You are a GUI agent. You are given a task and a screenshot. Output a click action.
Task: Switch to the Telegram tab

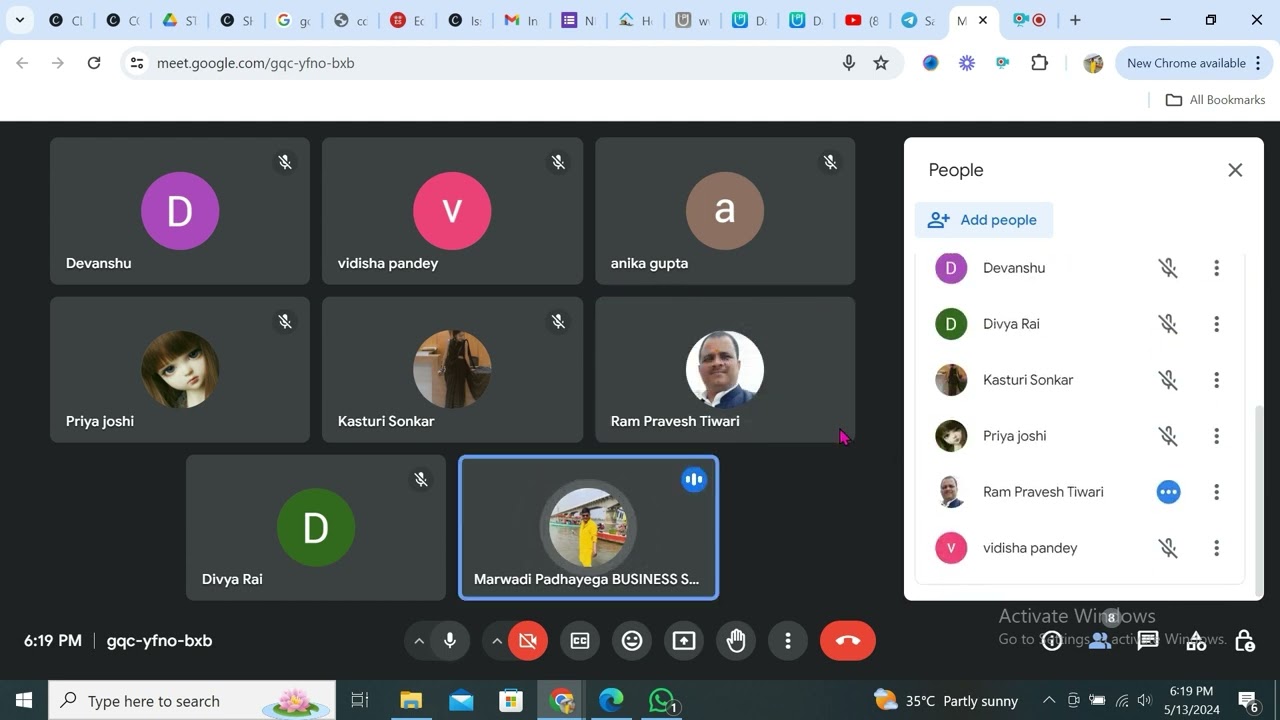click(917, 20)
